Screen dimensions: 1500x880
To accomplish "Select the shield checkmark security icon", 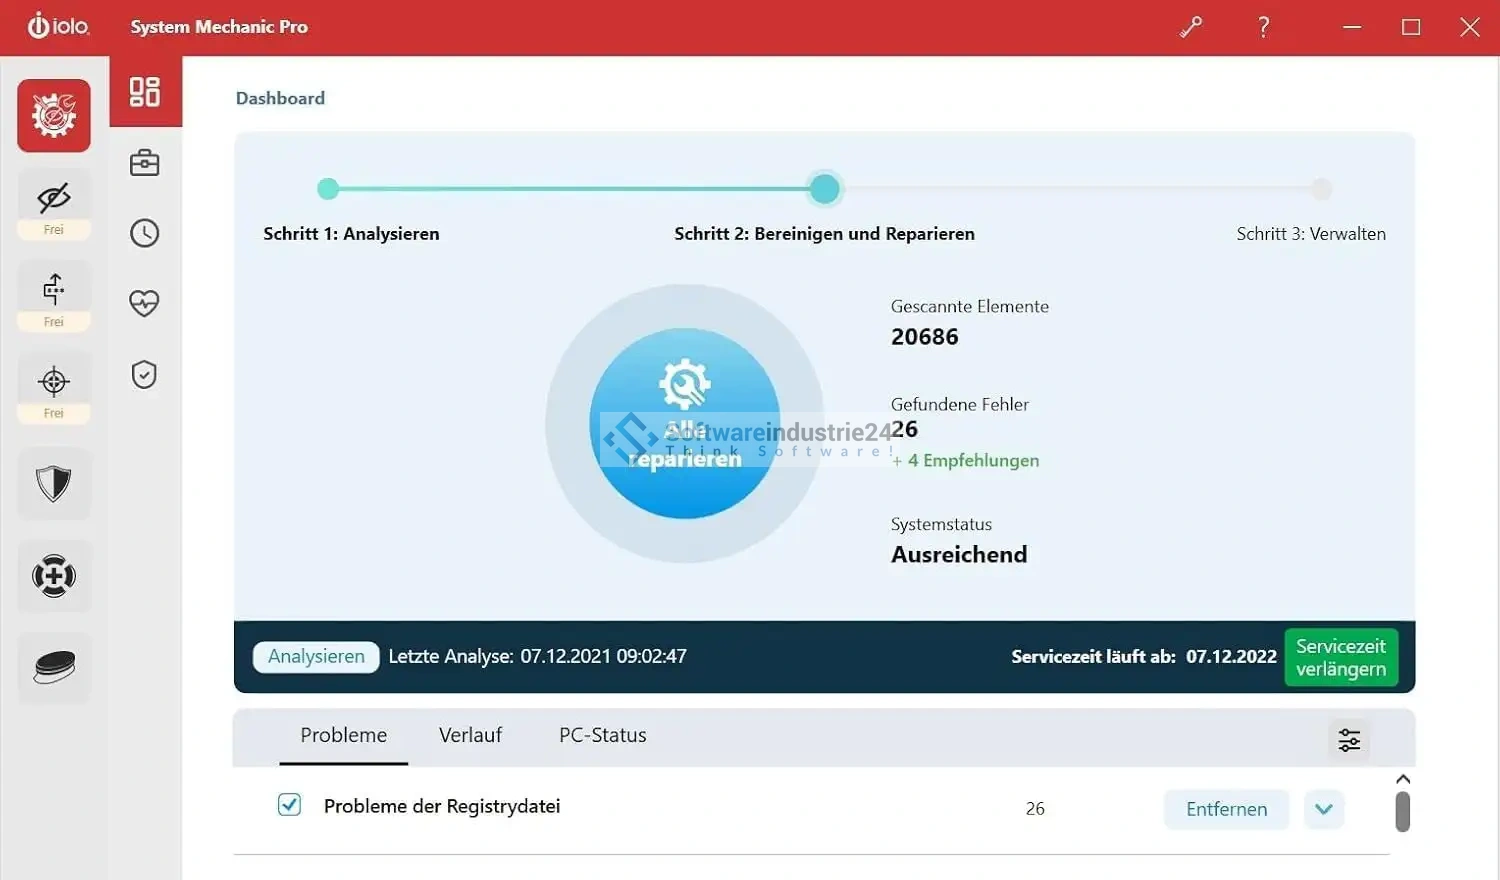I will coord(145,375).
